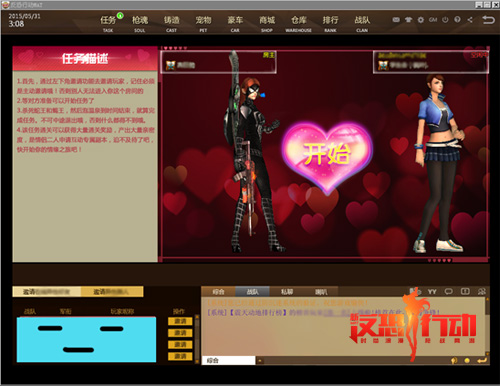Open the 排行 RANK menu
500x386 pixels.
pyautogui.click(x=330, y=24)
